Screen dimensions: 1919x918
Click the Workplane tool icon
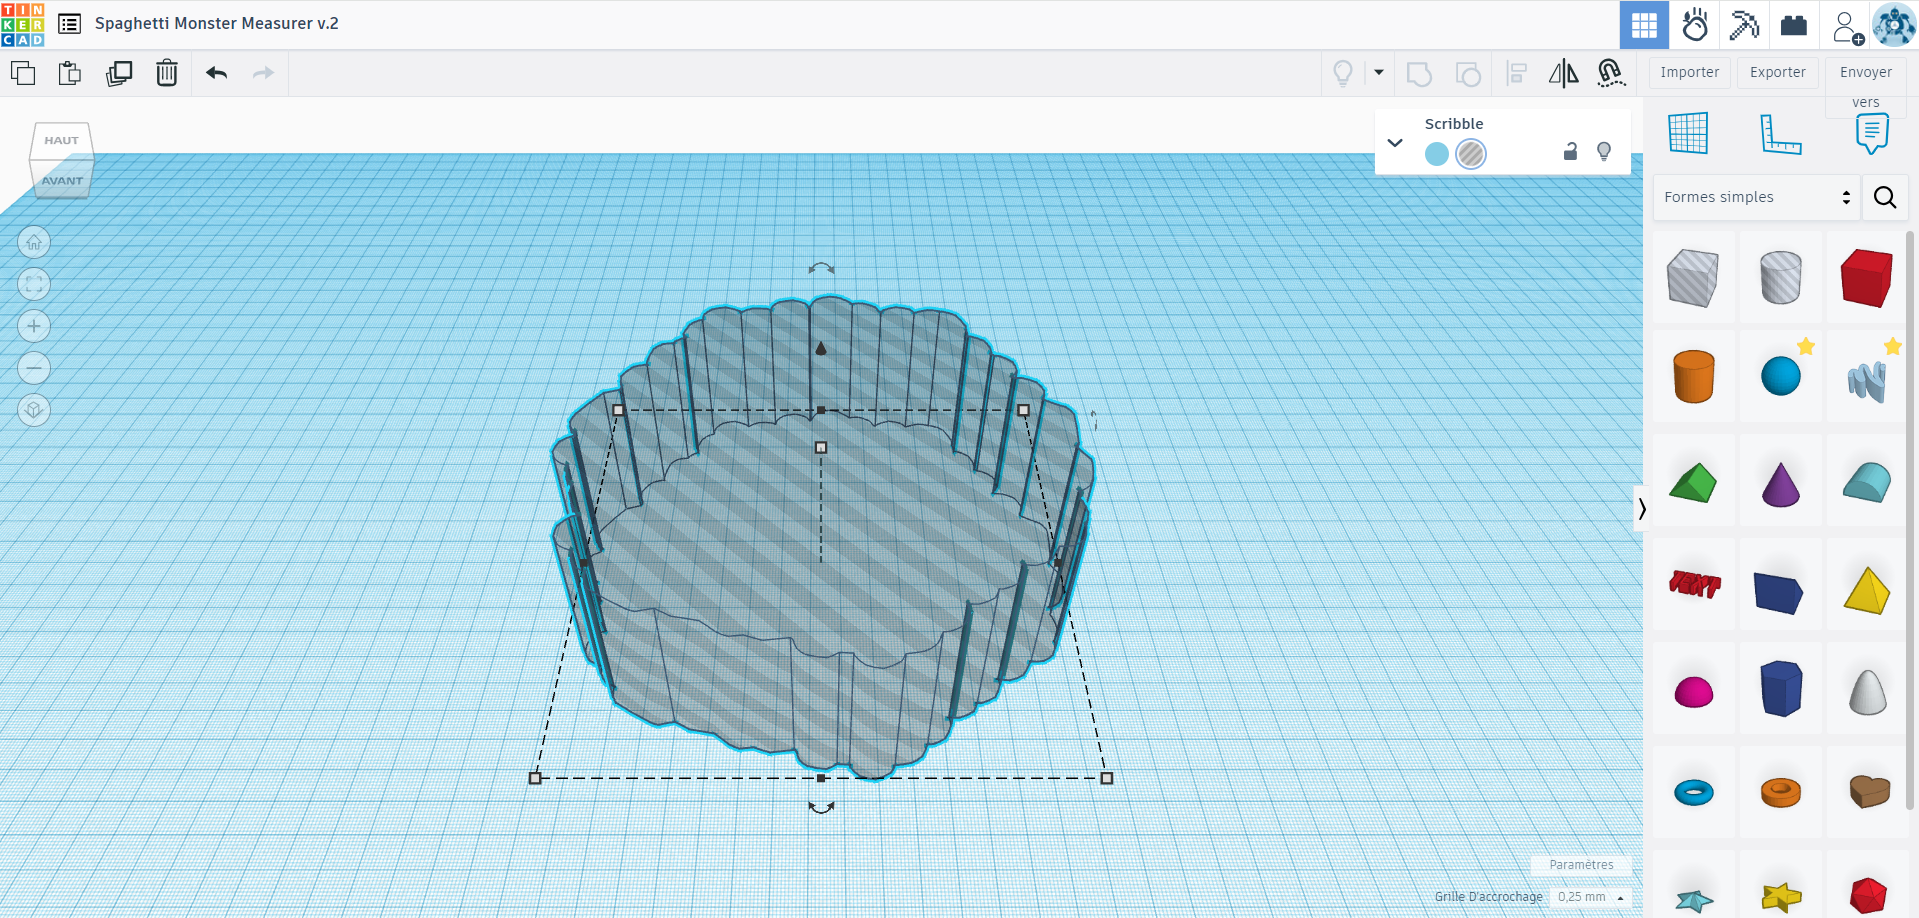[x=1688, y=133]
